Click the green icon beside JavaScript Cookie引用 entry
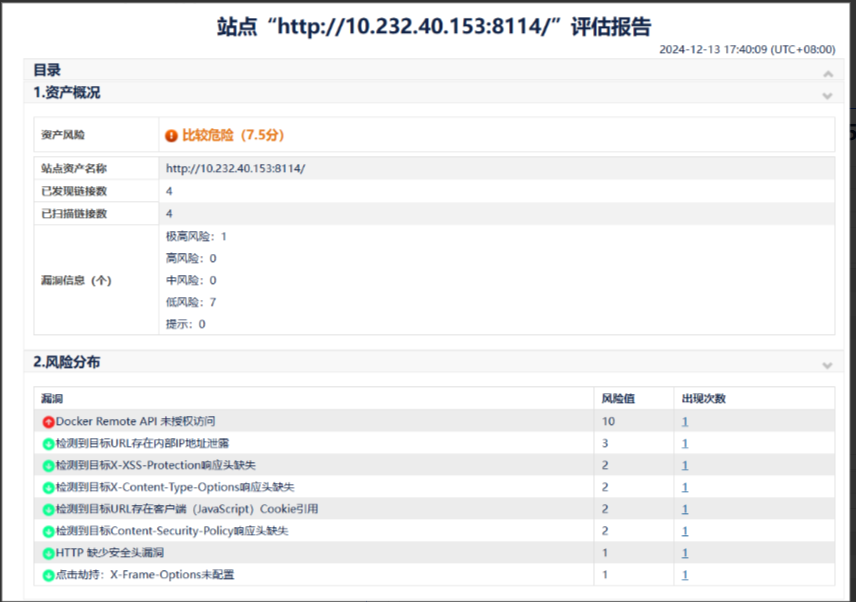Image resolution: width=856 pixels, height=602 pixels. (47, 509)
